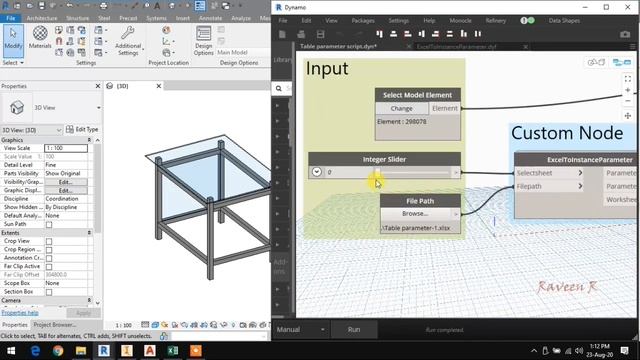Click the Run button in Dynamo
The height and width of the screenshot is (360, 640).
pos(354,329)
